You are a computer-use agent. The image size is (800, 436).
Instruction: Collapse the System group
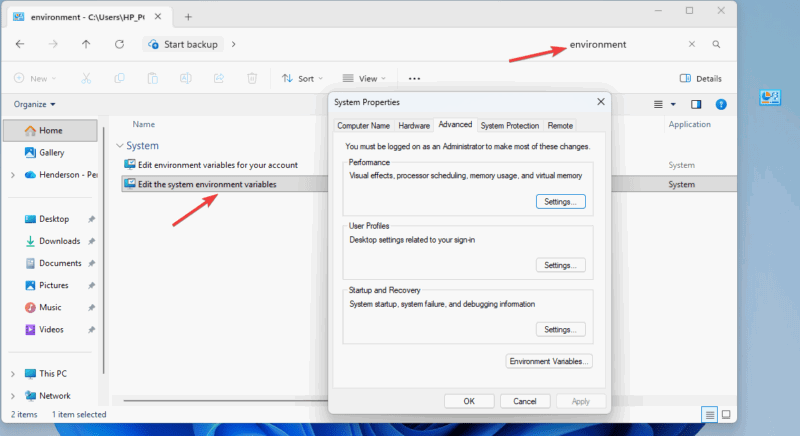pos(120,145)
